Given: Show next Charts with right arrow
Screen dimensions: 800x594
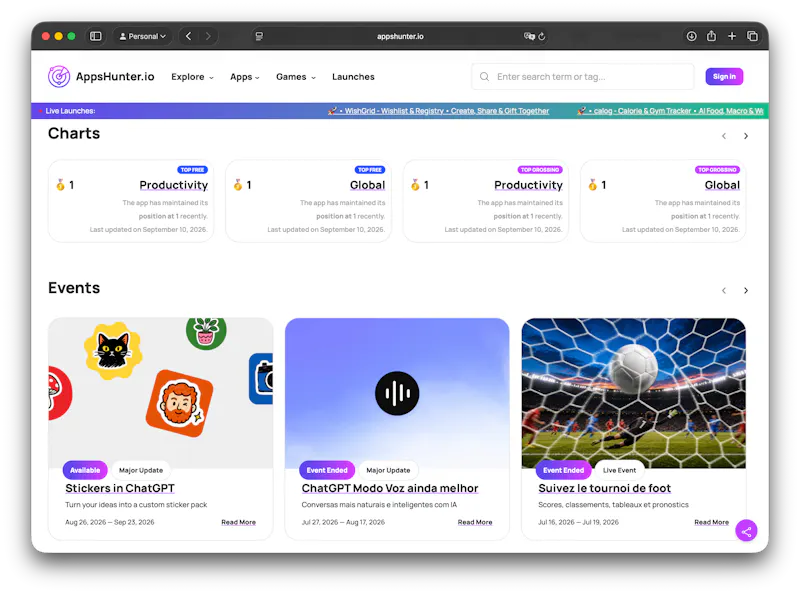Looking at the screenshot, I should (x=746, y=136).
